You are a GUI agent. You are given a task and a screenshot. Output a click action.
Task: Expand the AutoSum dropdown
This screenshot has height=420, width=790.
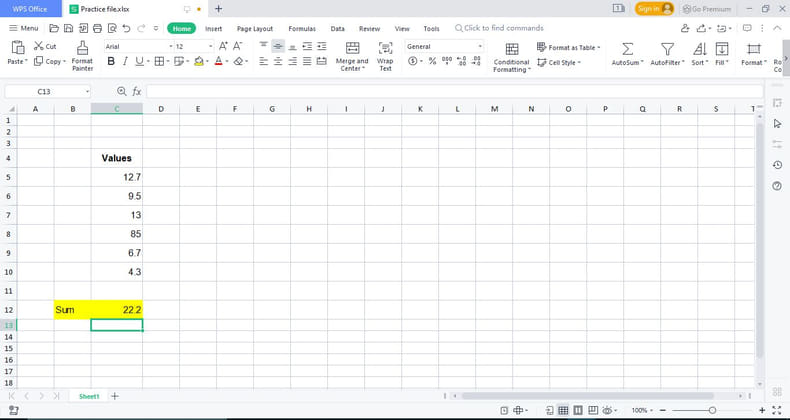pyautogui.click(x=642, y=63)
